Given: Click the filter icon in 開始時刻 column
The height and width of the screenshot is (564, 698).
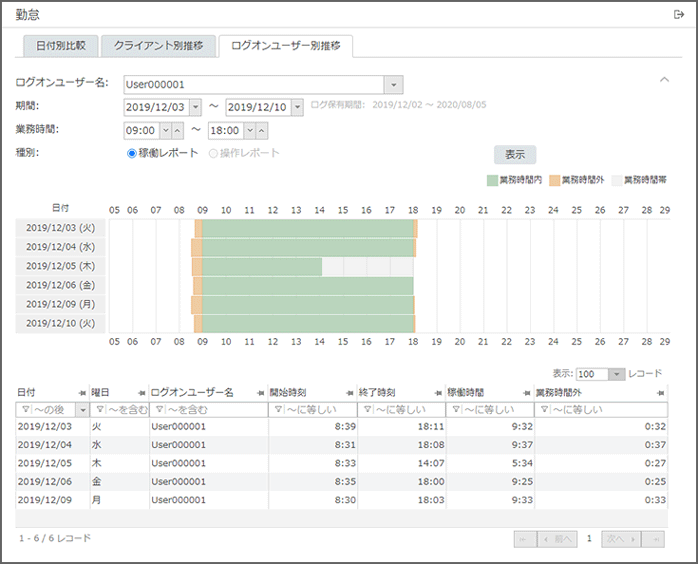Looking at the screenshot, I should [x=278, y=409].
